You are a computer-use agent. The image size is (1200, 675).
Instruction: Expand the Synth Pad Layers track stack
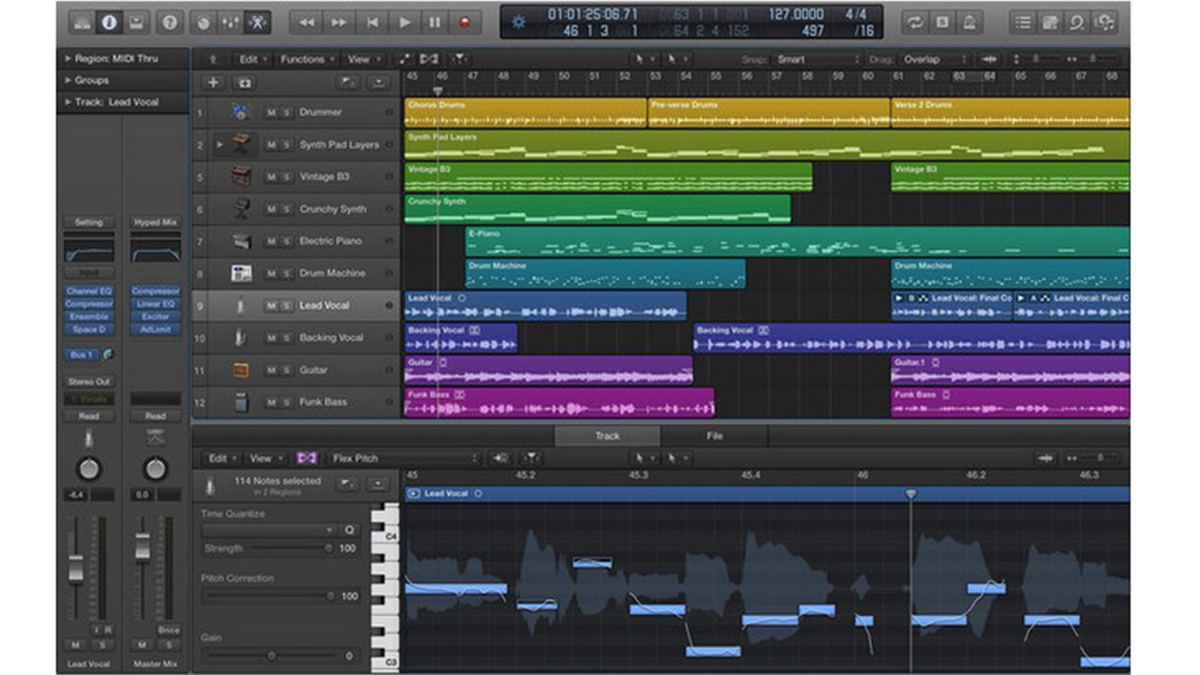click(220, 145)
